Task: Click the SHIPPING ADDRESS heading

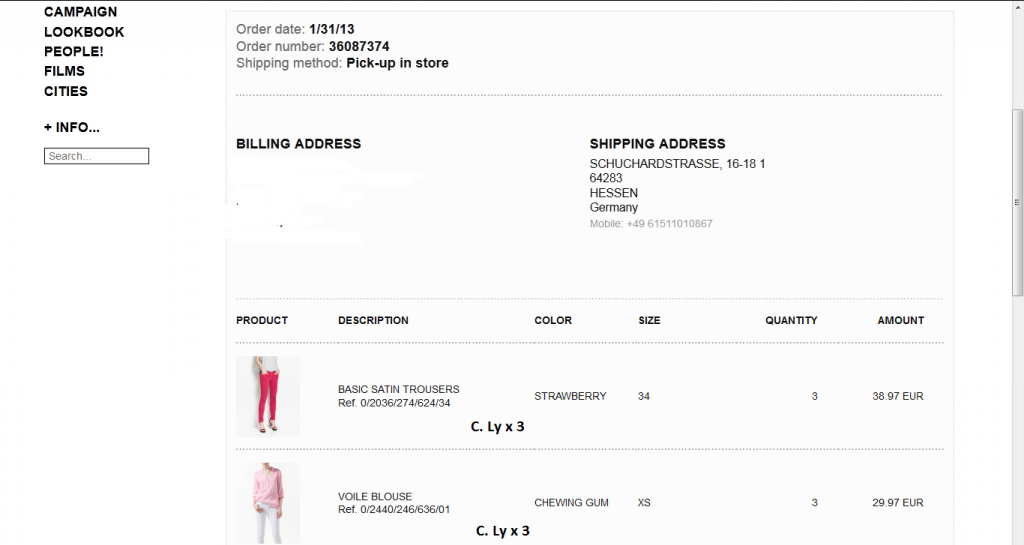Action: pos(657,144)
